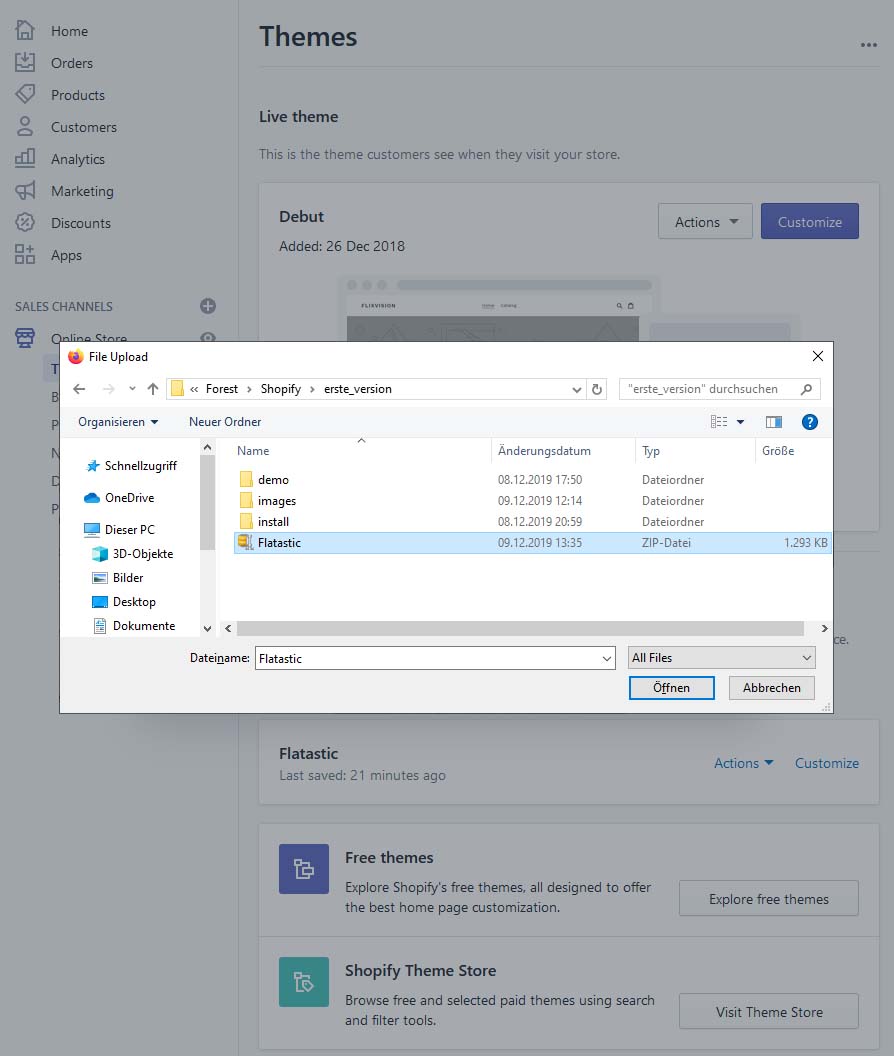
Task: Toggle the preview pane icon
Action: tap(773, 422)
